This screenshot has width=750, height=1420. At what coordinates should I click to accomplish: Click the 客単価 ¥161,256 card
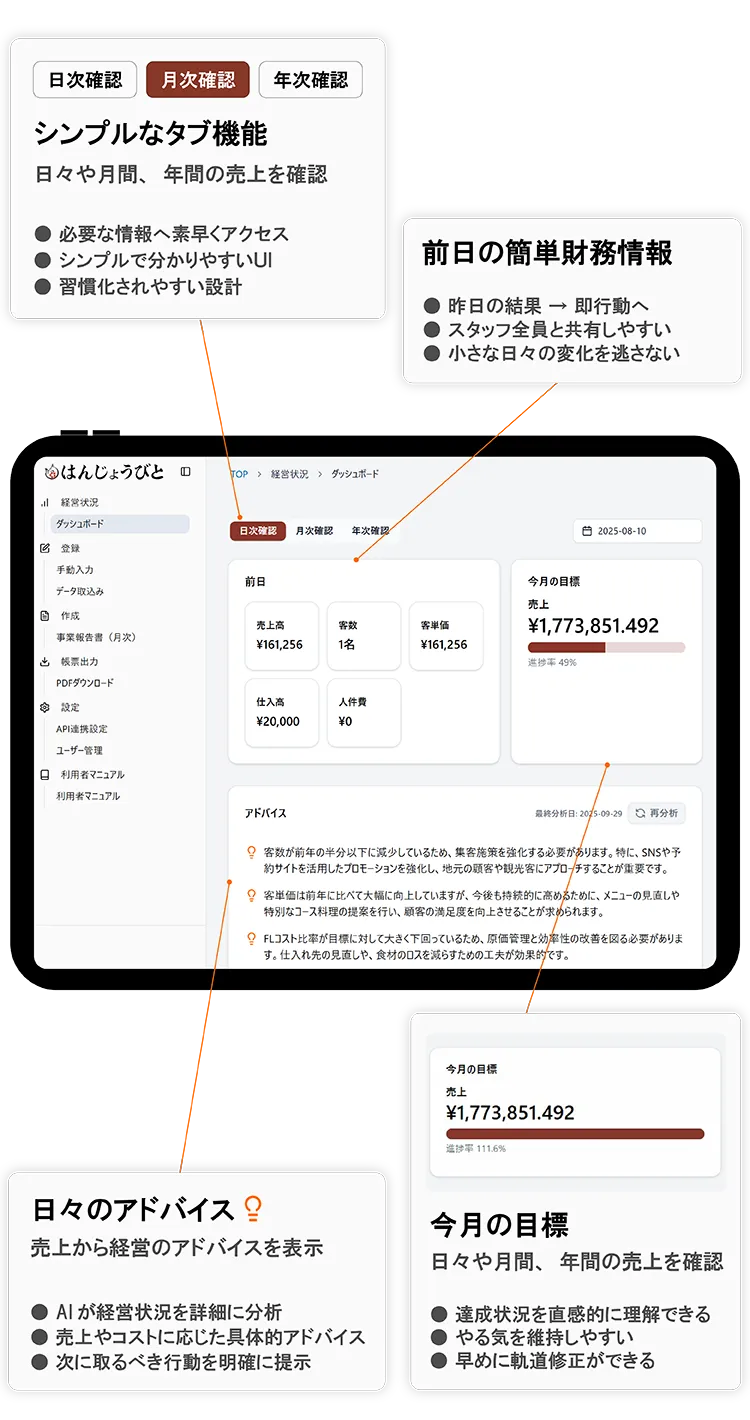[x=446, y=636]
